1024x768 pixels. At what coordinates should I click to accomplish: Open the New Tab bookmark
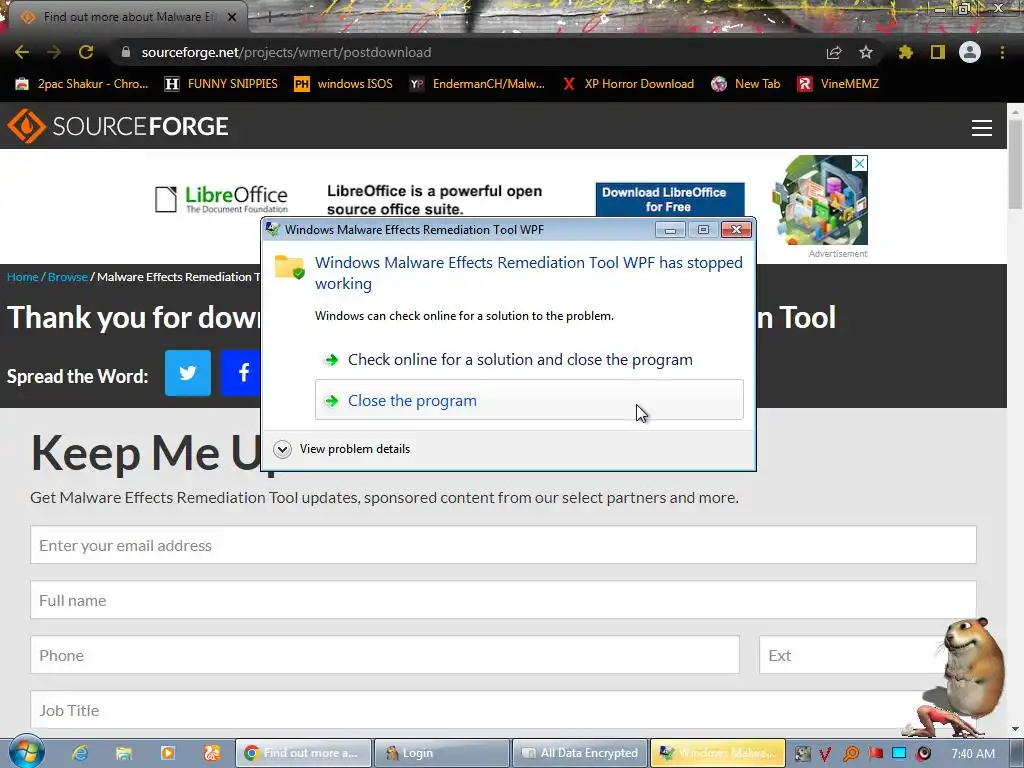pos(746,84)
